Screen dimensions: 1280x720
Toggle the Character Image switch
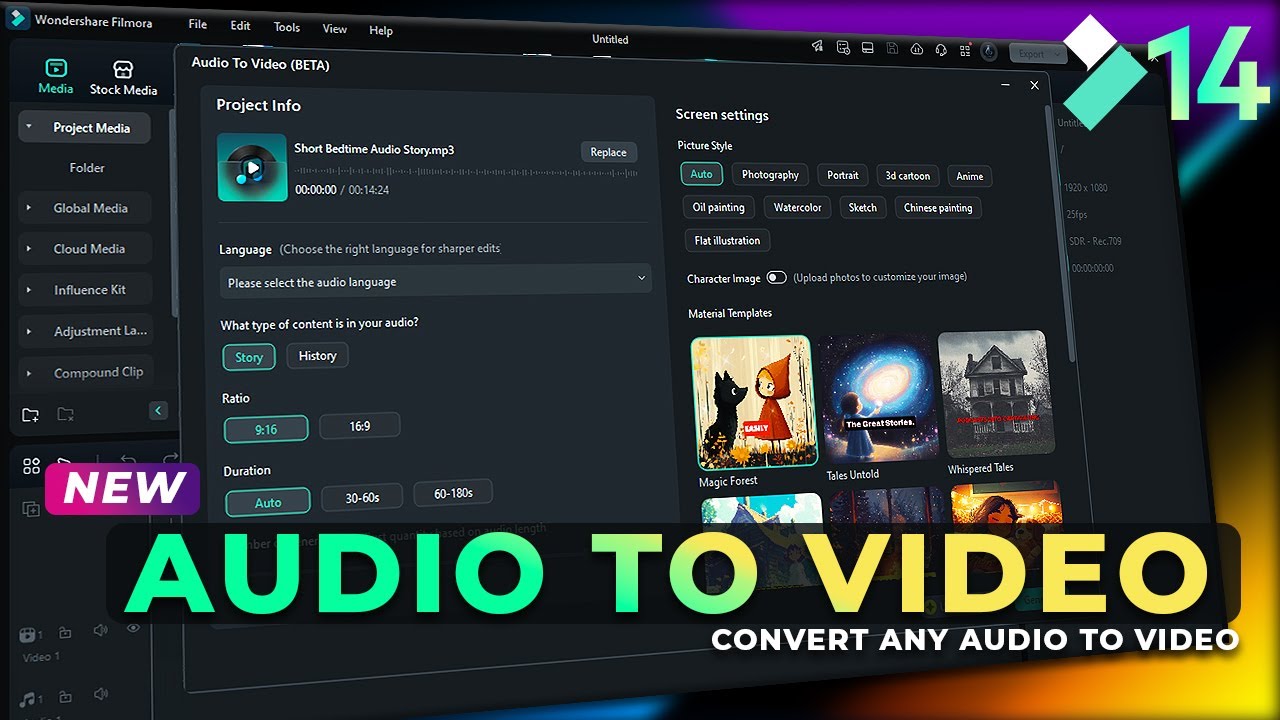point(777,278)
